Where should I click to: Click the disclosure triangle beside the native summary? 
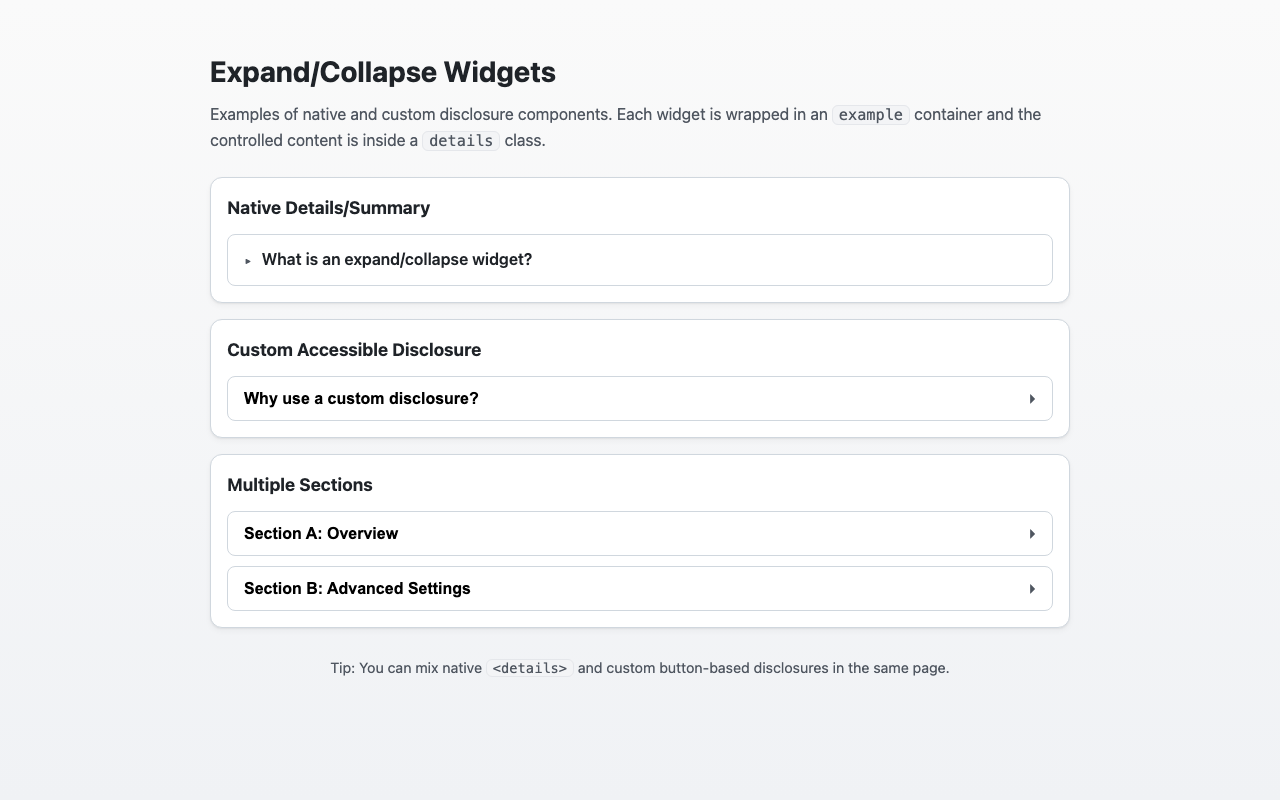click(248, 260)
